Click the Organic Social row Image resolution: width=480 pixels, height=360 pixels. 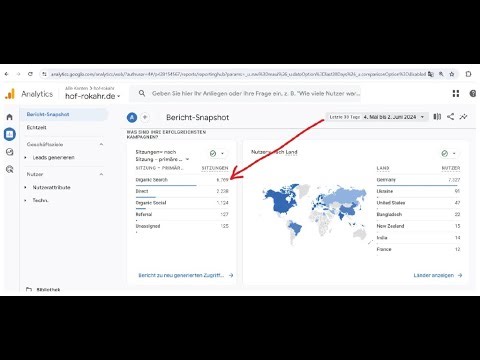pos(182,203)
